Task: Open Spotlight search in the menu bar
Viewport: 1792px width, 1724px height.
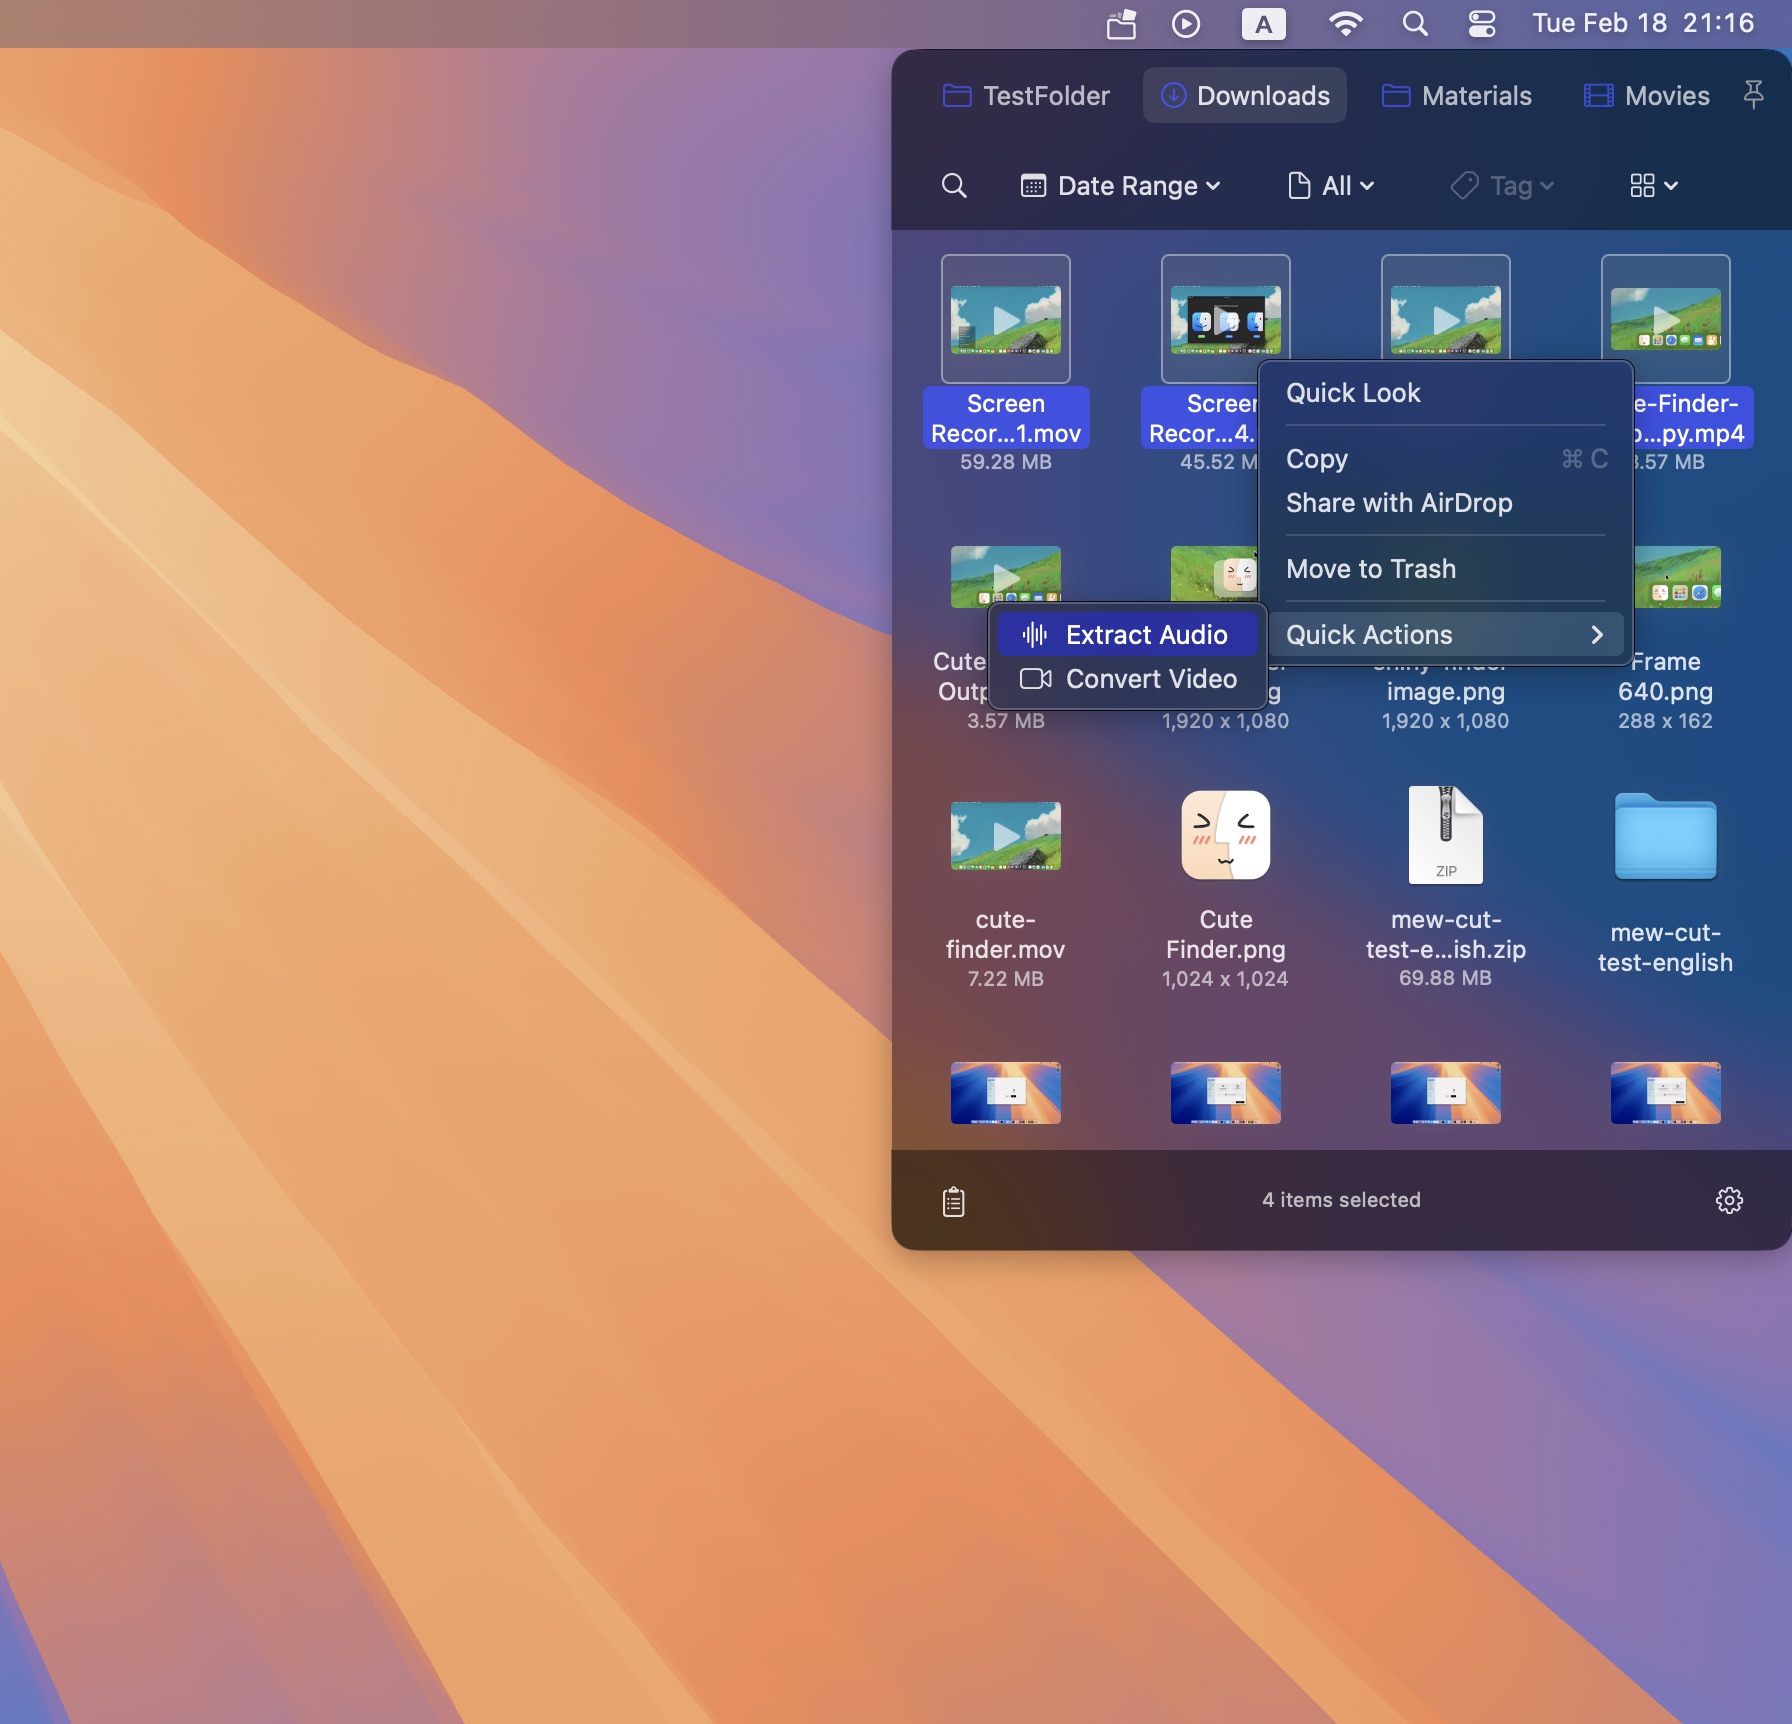Action: 1415,24
